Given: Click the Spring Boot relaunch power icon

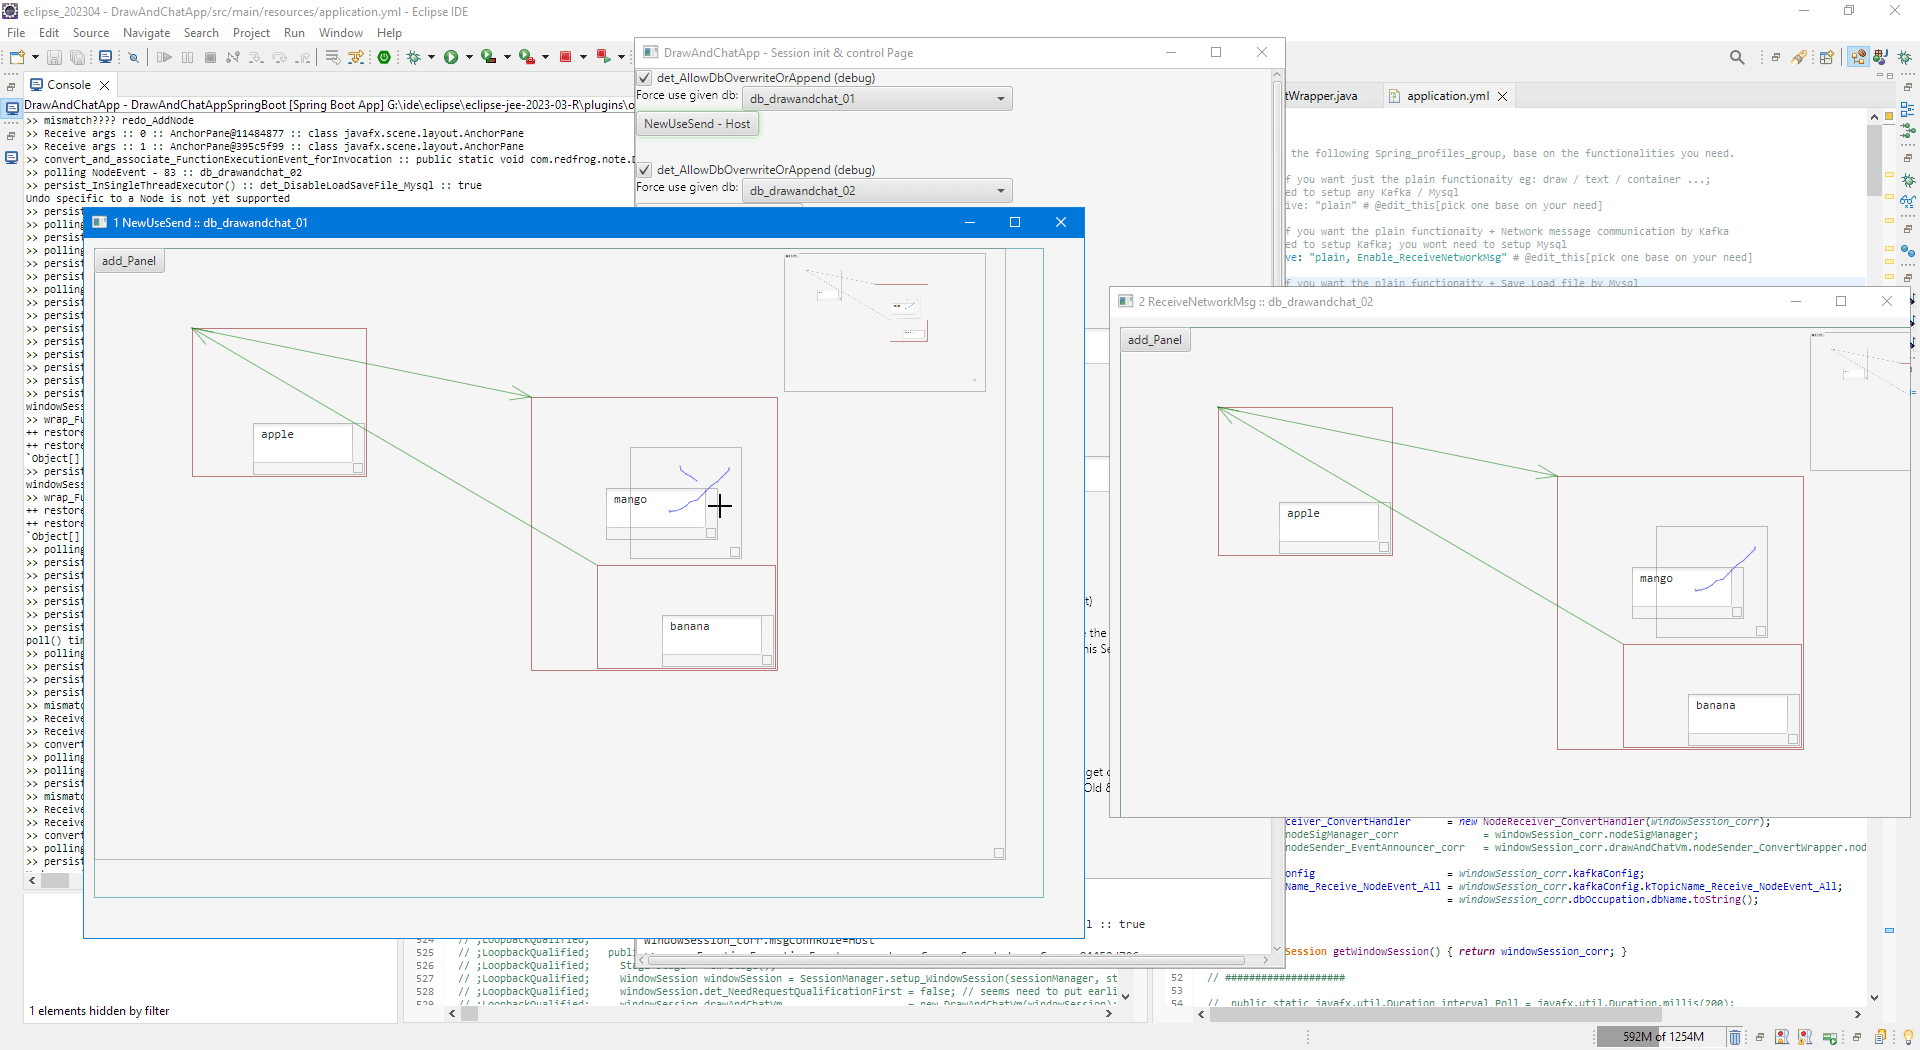Looking at the screenshot, I should pyautogui.click(x=384, y=57).
